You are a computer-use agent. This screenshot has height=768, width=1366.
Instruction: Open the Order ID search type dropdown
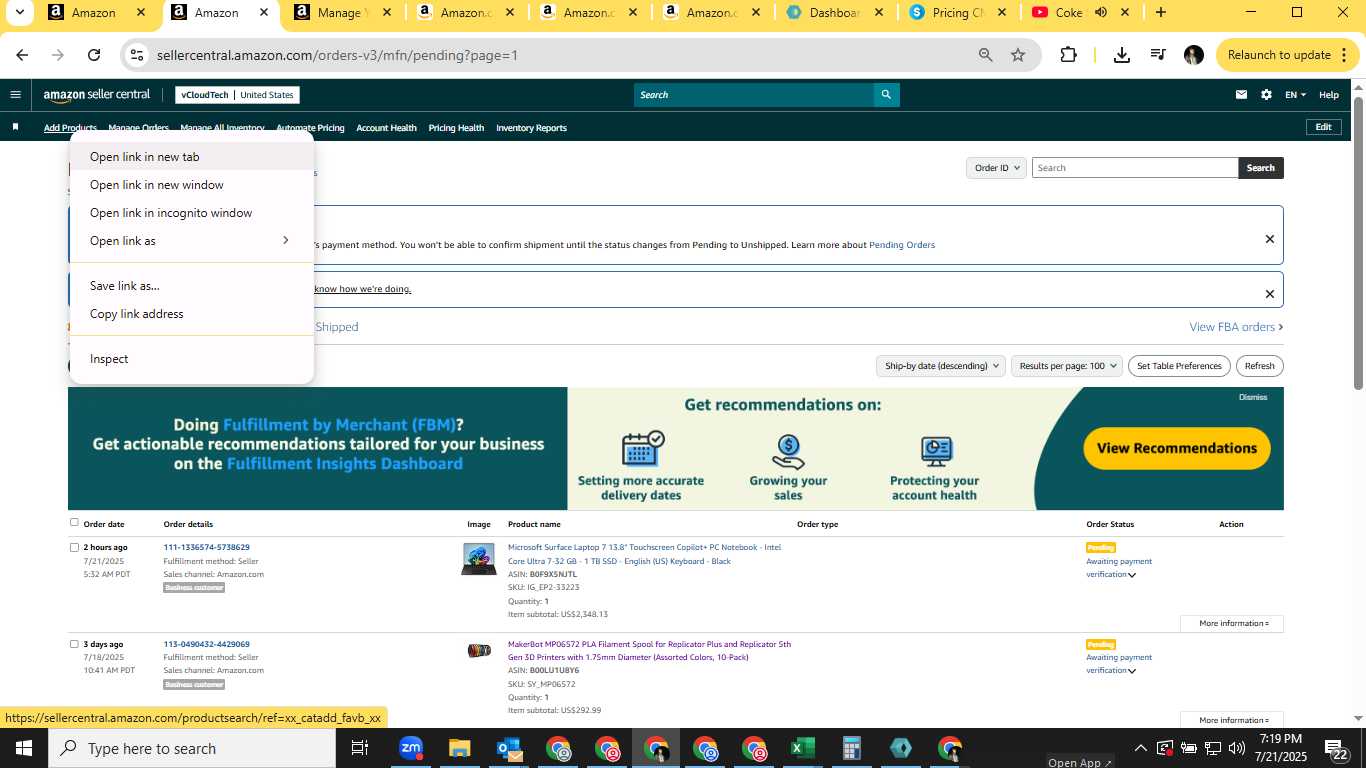[x=996, y=168]
